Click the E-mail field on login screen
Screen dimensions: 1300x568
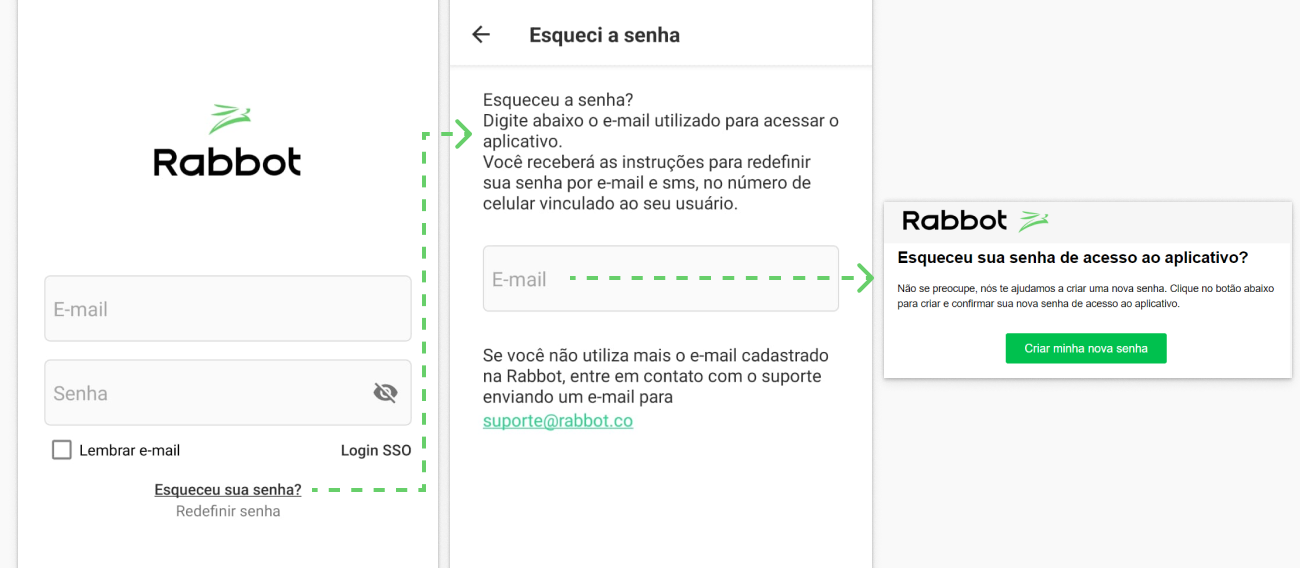pos(228,309)
